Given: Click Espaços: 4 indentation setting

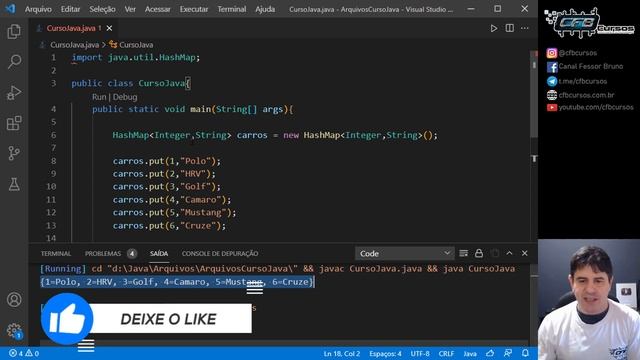Looking at the screenshot, I should [385, 353].
